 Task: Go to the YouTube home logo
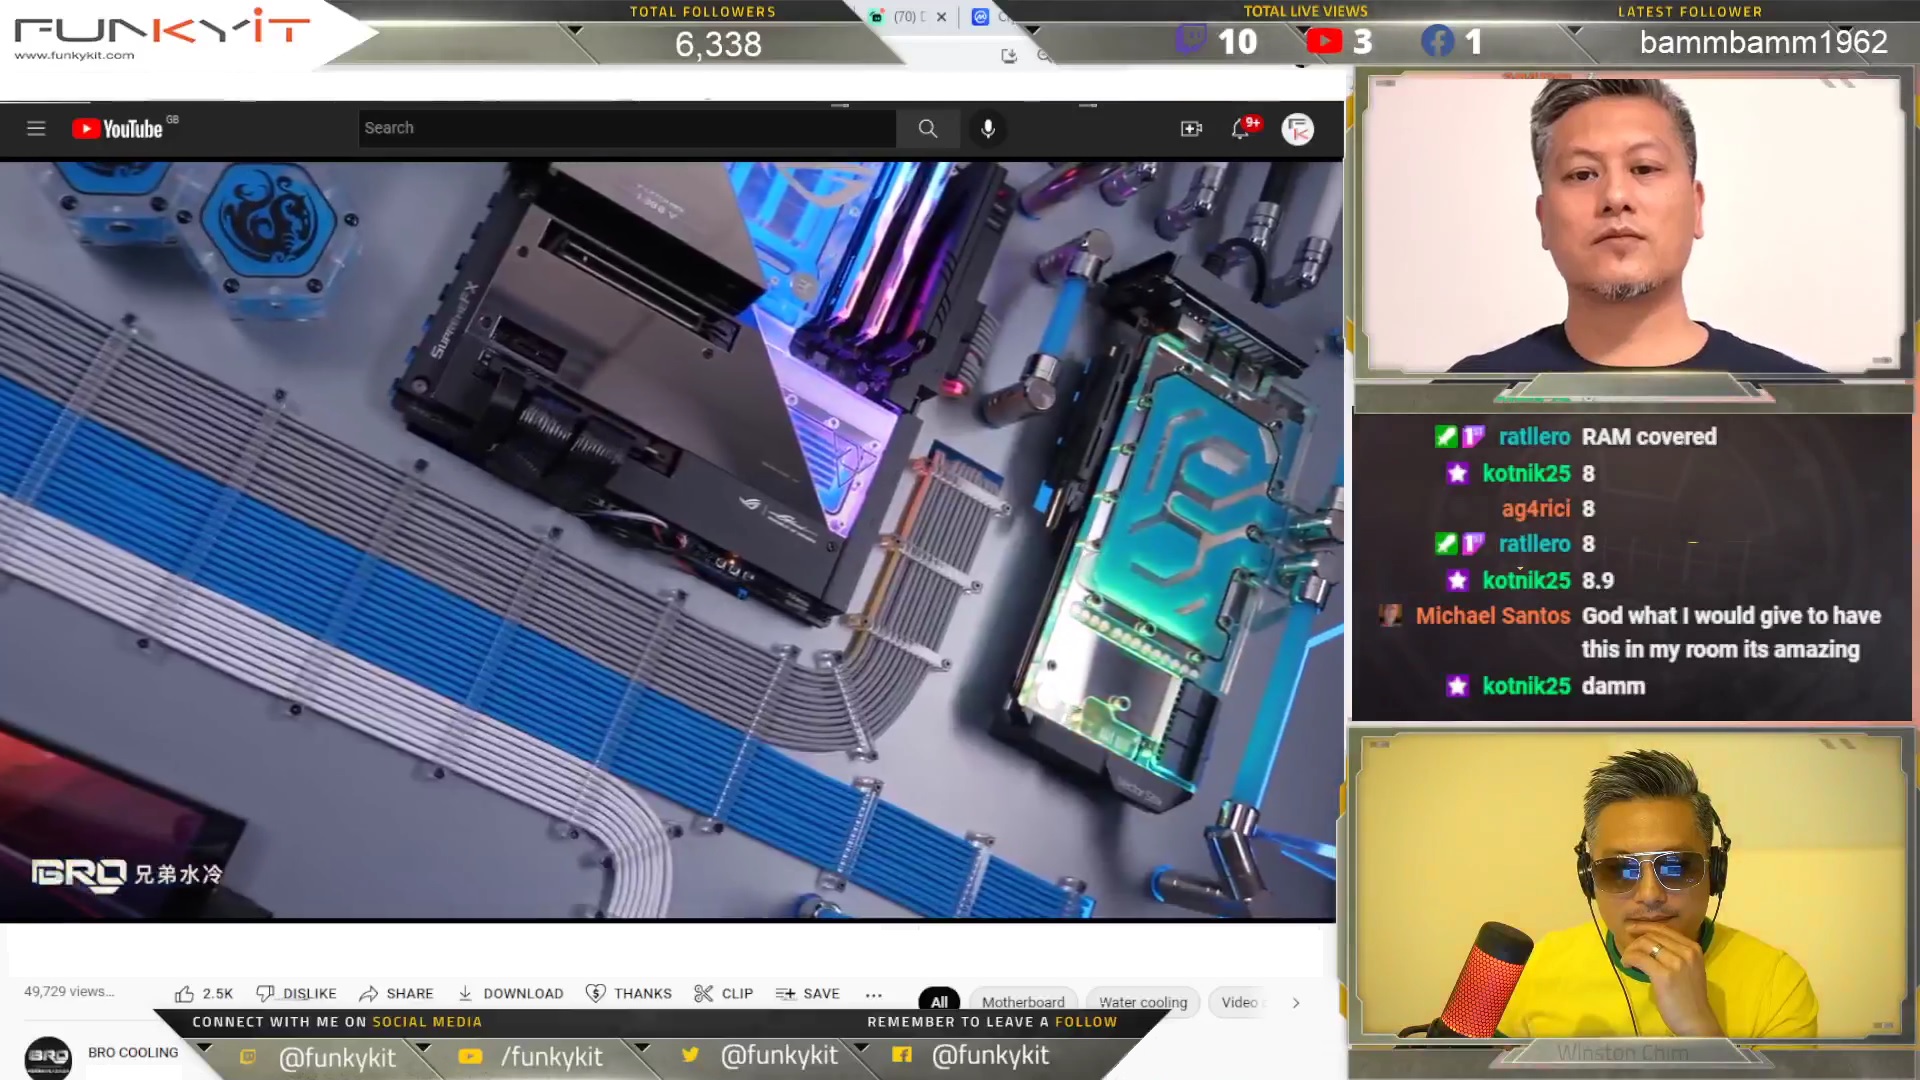[118, 129]
